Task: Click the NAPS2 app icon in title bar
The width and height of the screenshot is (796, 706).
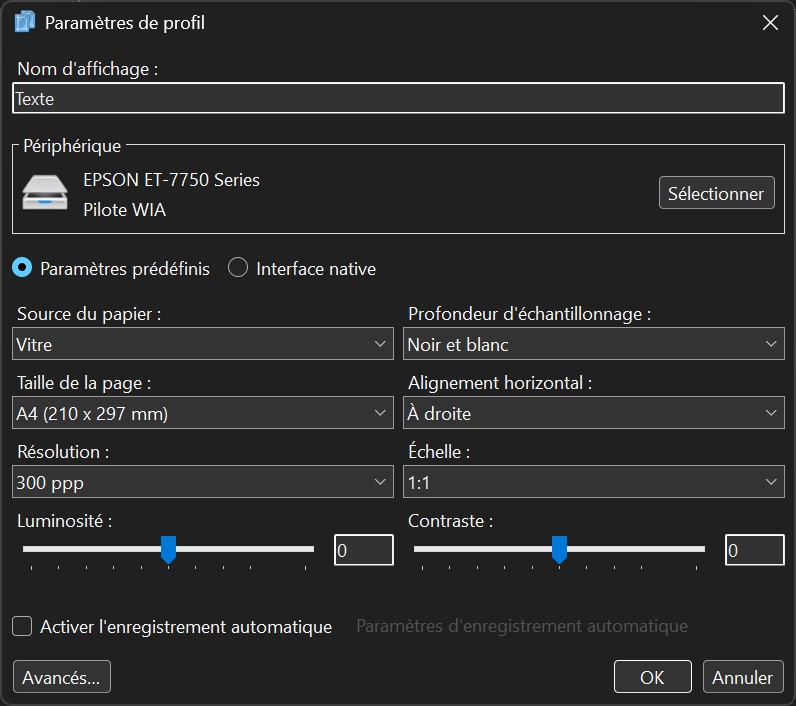Action: pyautogui.click(x=25, y=22)
